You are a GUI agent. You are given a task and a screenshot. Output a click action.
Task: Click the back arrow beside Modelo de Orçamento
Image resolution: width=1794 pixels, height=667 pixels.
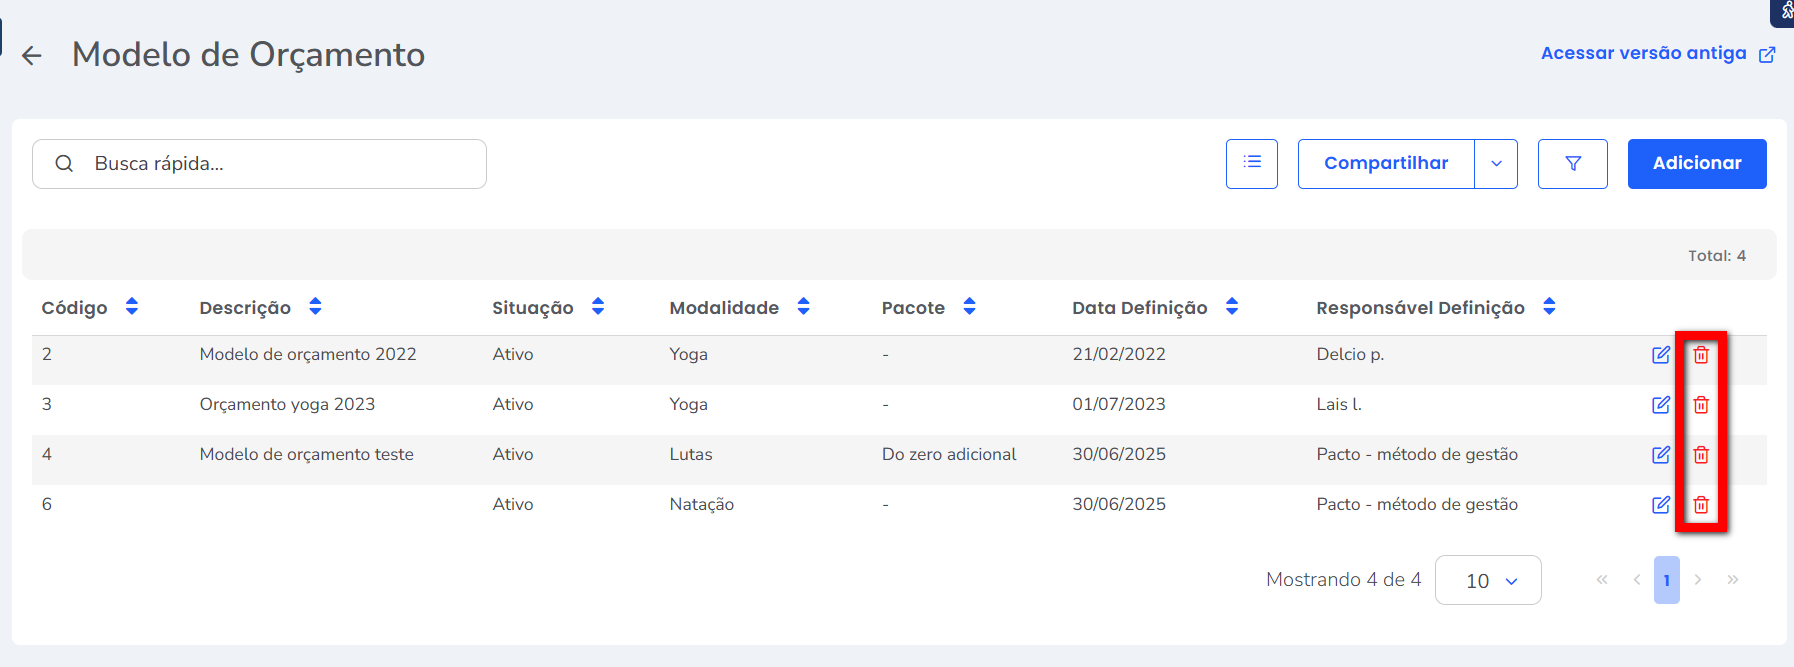point(32,56)
